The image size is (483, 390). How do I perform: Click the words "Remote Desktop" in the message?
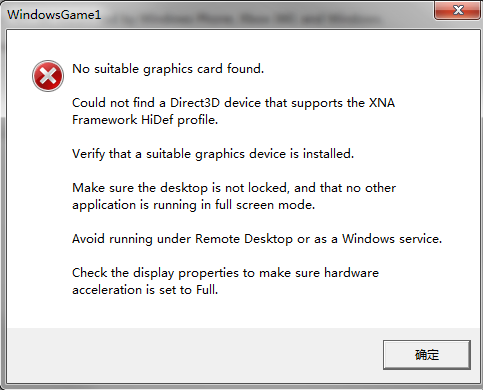(244, 239)
